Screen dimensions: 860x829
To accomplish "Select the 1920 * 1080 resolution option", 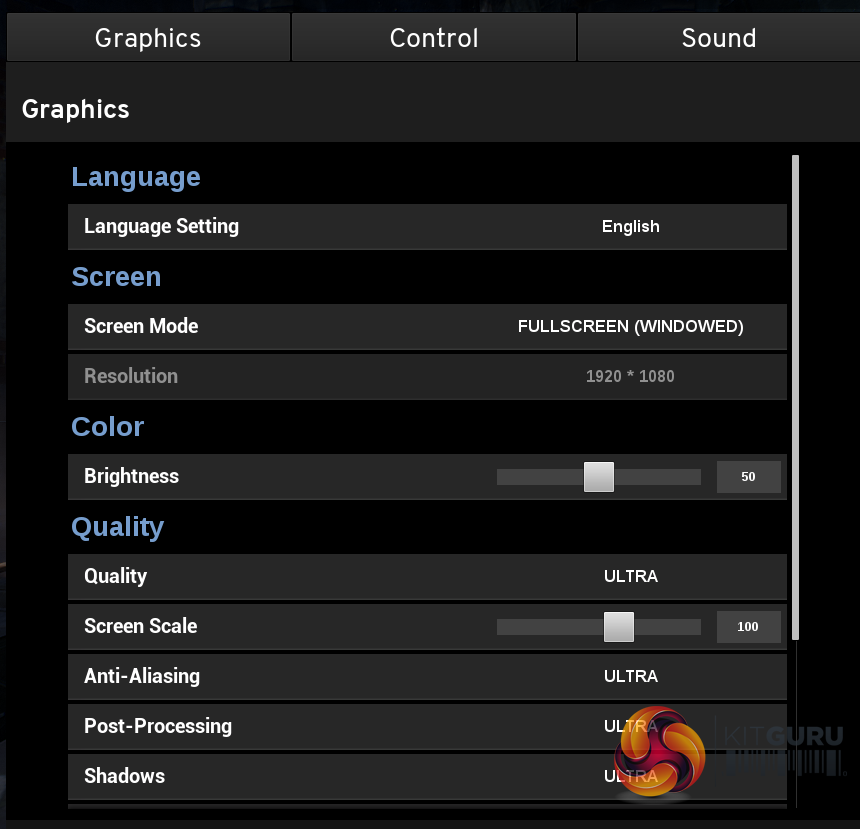I will coord(630,377).
